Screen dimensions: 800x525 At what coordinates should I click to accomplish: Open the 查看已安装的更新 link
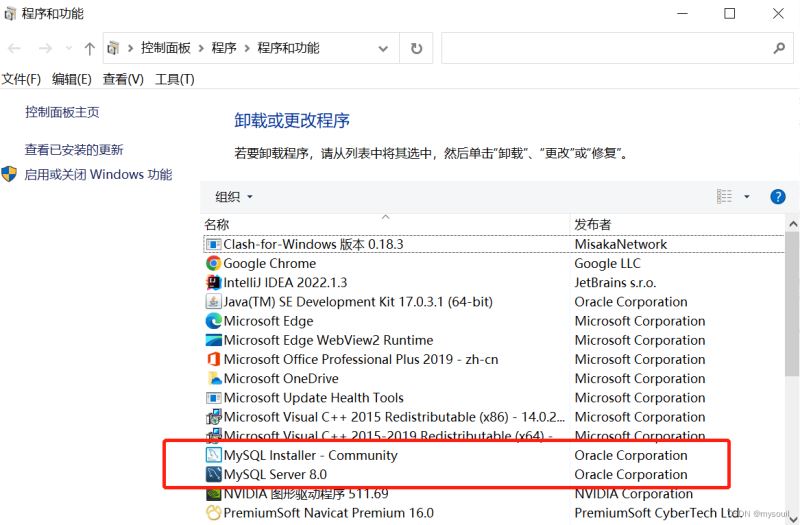click(74, 149)
